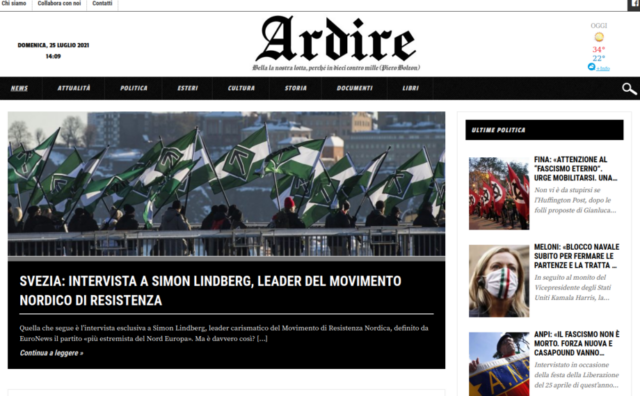640x396 pixels.
Task: Open the NEWS menu item
Action: click(19, 88)
